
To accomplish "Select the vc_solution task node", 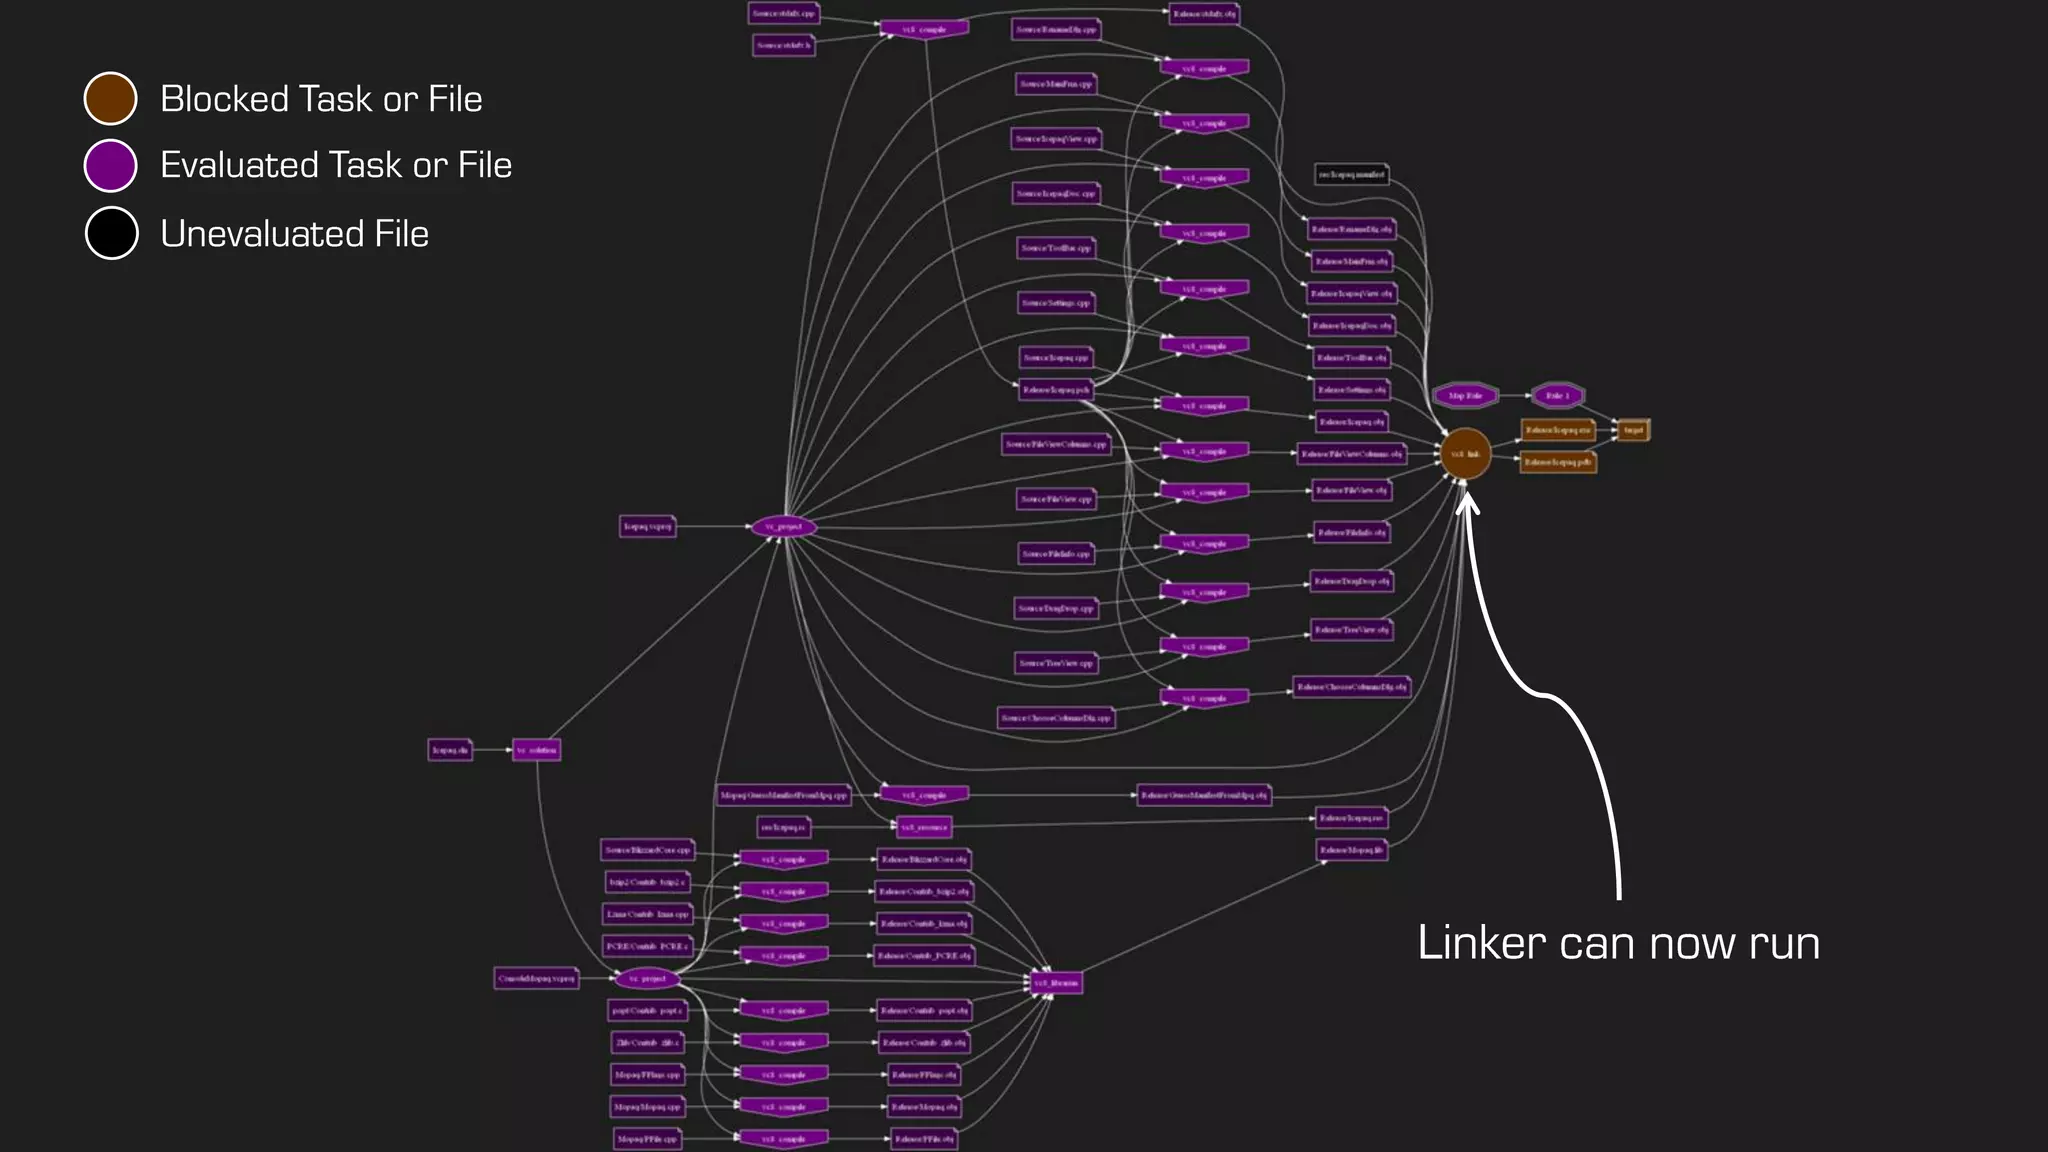I will click(x=537, y=750).
